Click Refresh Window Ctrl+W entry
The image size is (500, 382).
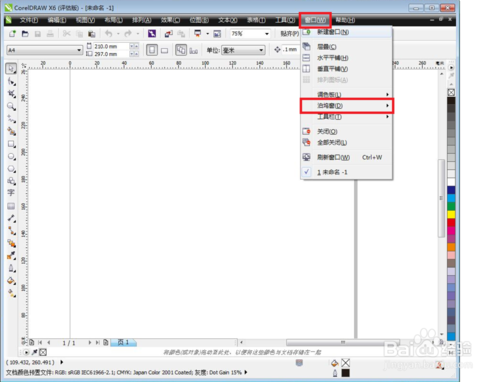[x=347, y=157]
